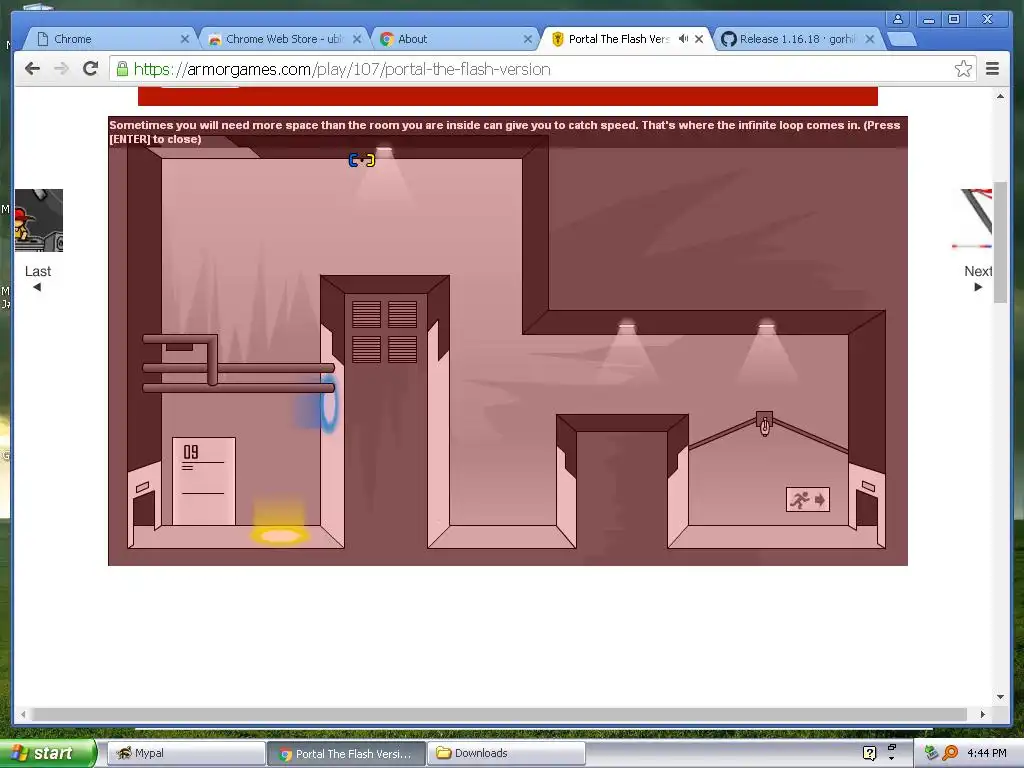Click the 4:44 PM system clock
1024x768 pixels.
[986, 753]
